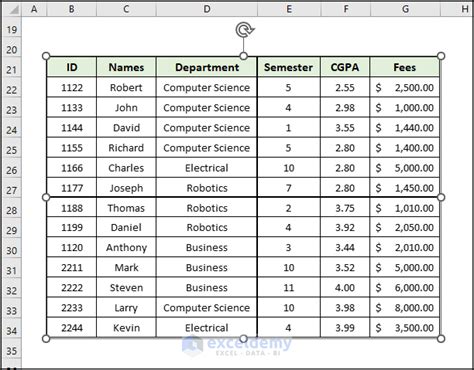Click the Semester value 11
This screenshot has height=370, width=474.
pyautogui.click(x=289, y=288)
